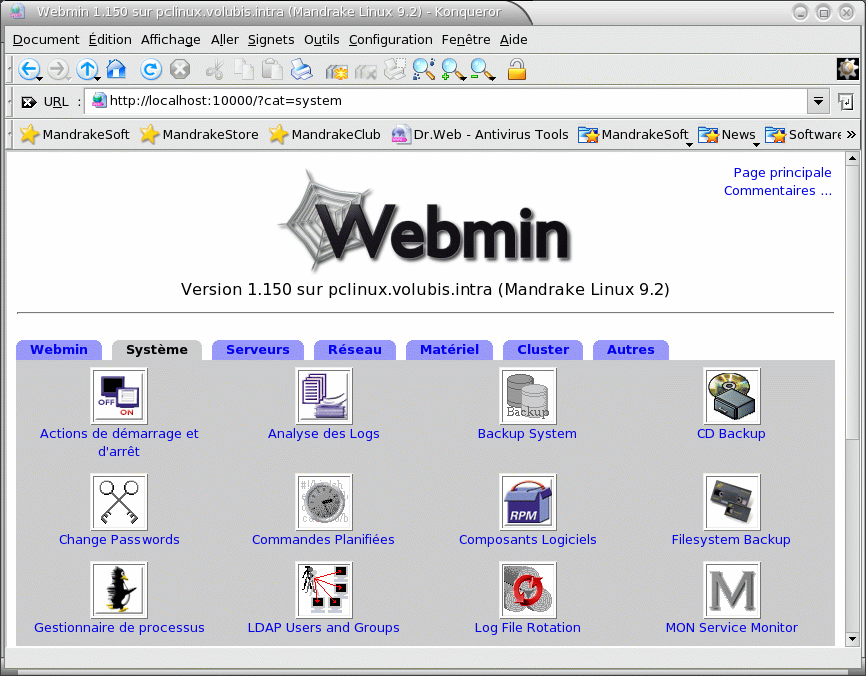Zoom out with the minus magnifier
Image resolution: width=866 pixels, height=676 pixels.
point(483,70)
